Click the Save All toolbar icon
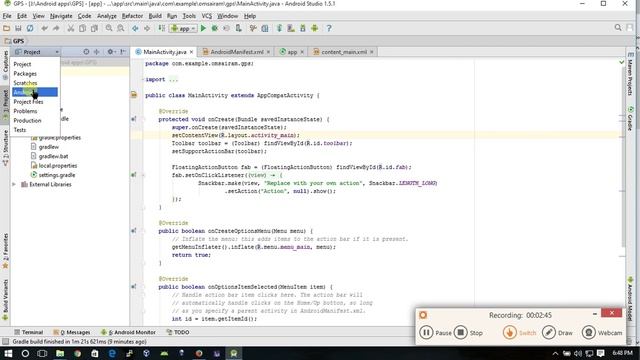 (x=18, y=28)
